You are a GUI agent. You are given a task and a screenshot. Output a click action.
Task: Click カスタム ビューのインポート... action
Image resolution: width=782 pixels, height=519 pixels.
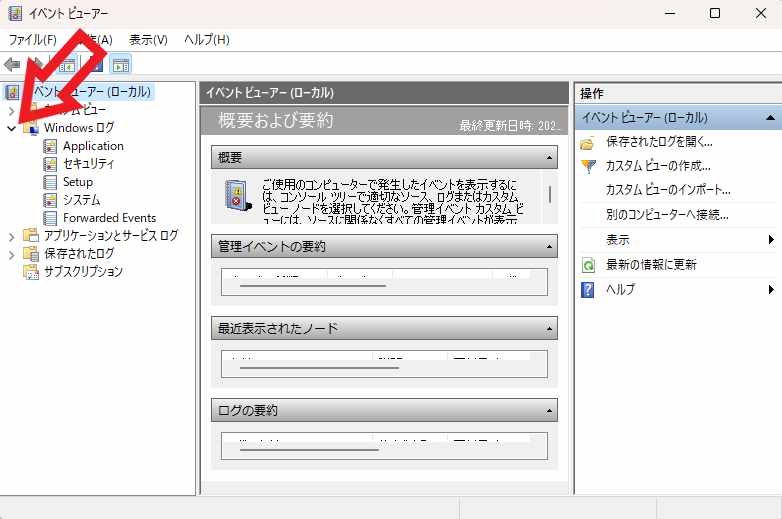point(668,190)
